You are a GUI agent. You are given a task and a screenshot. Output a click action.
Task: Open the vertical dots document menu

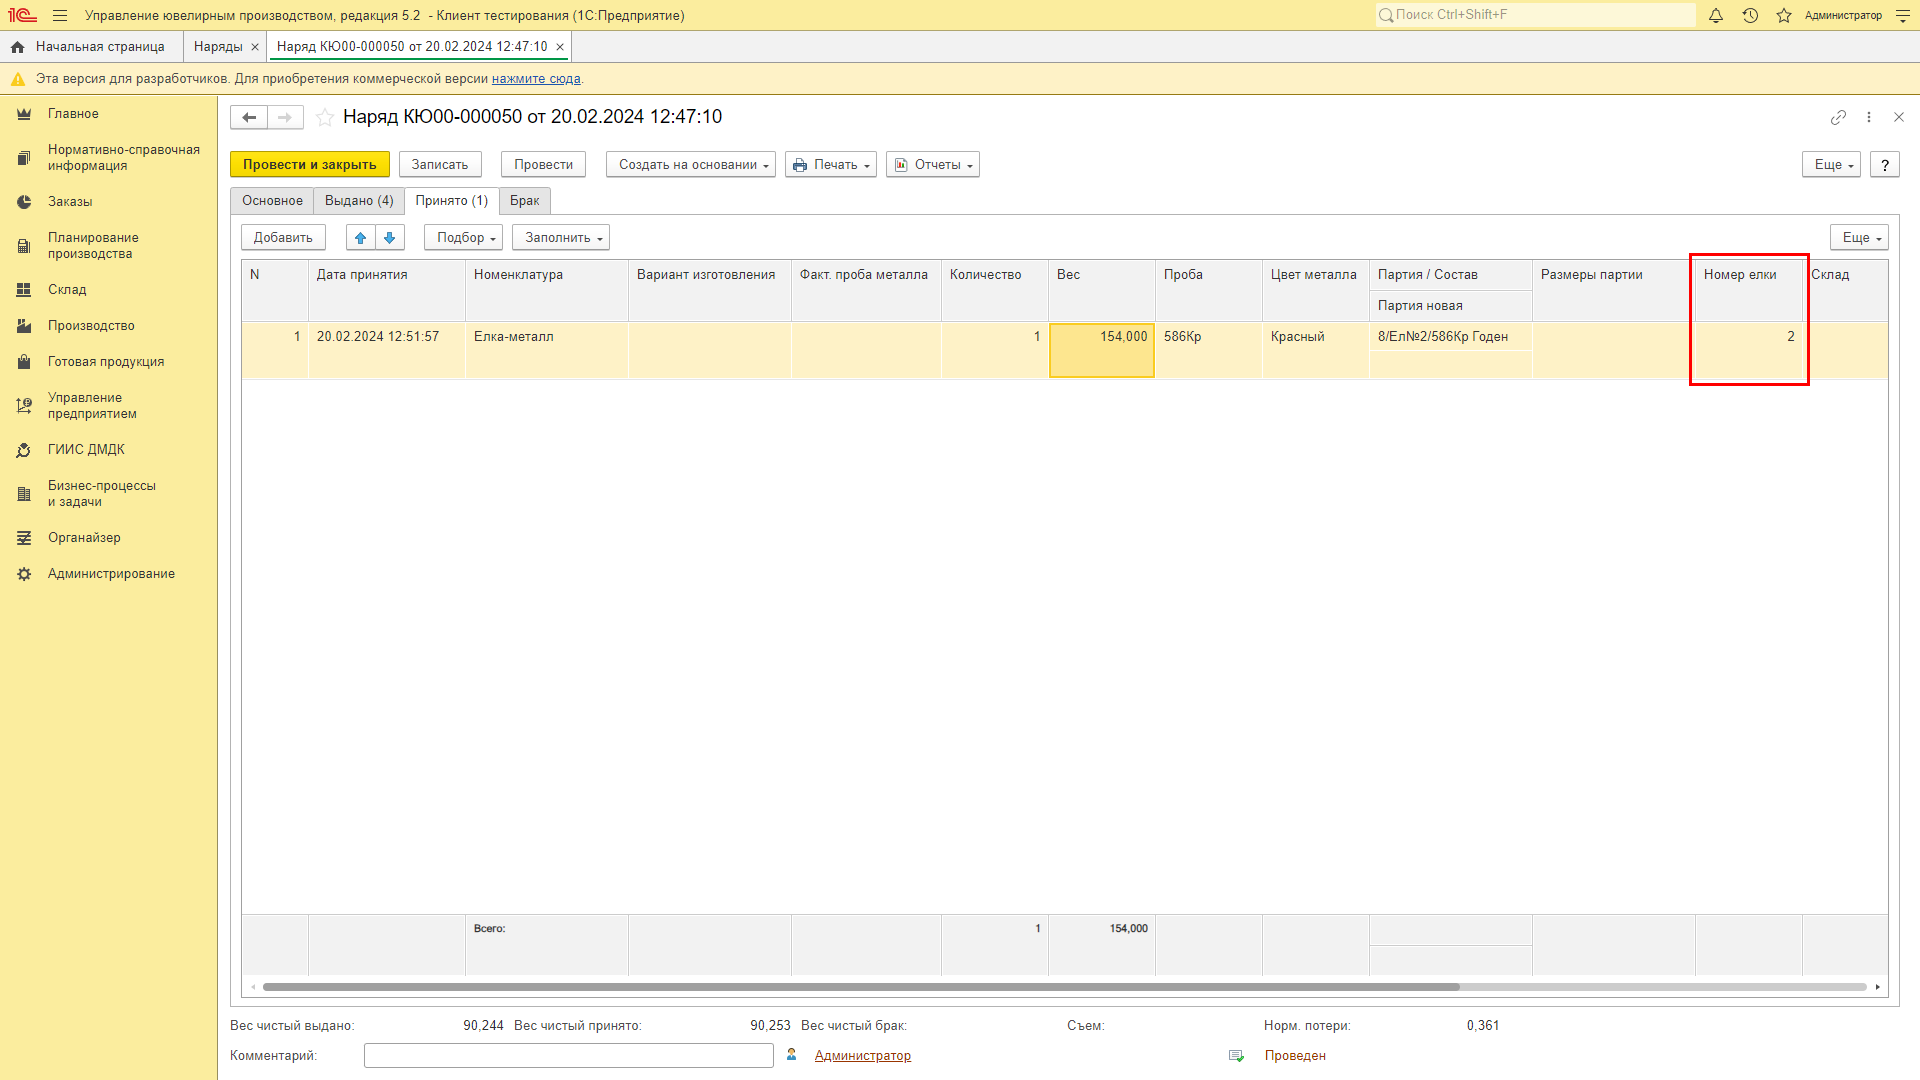1869,117
